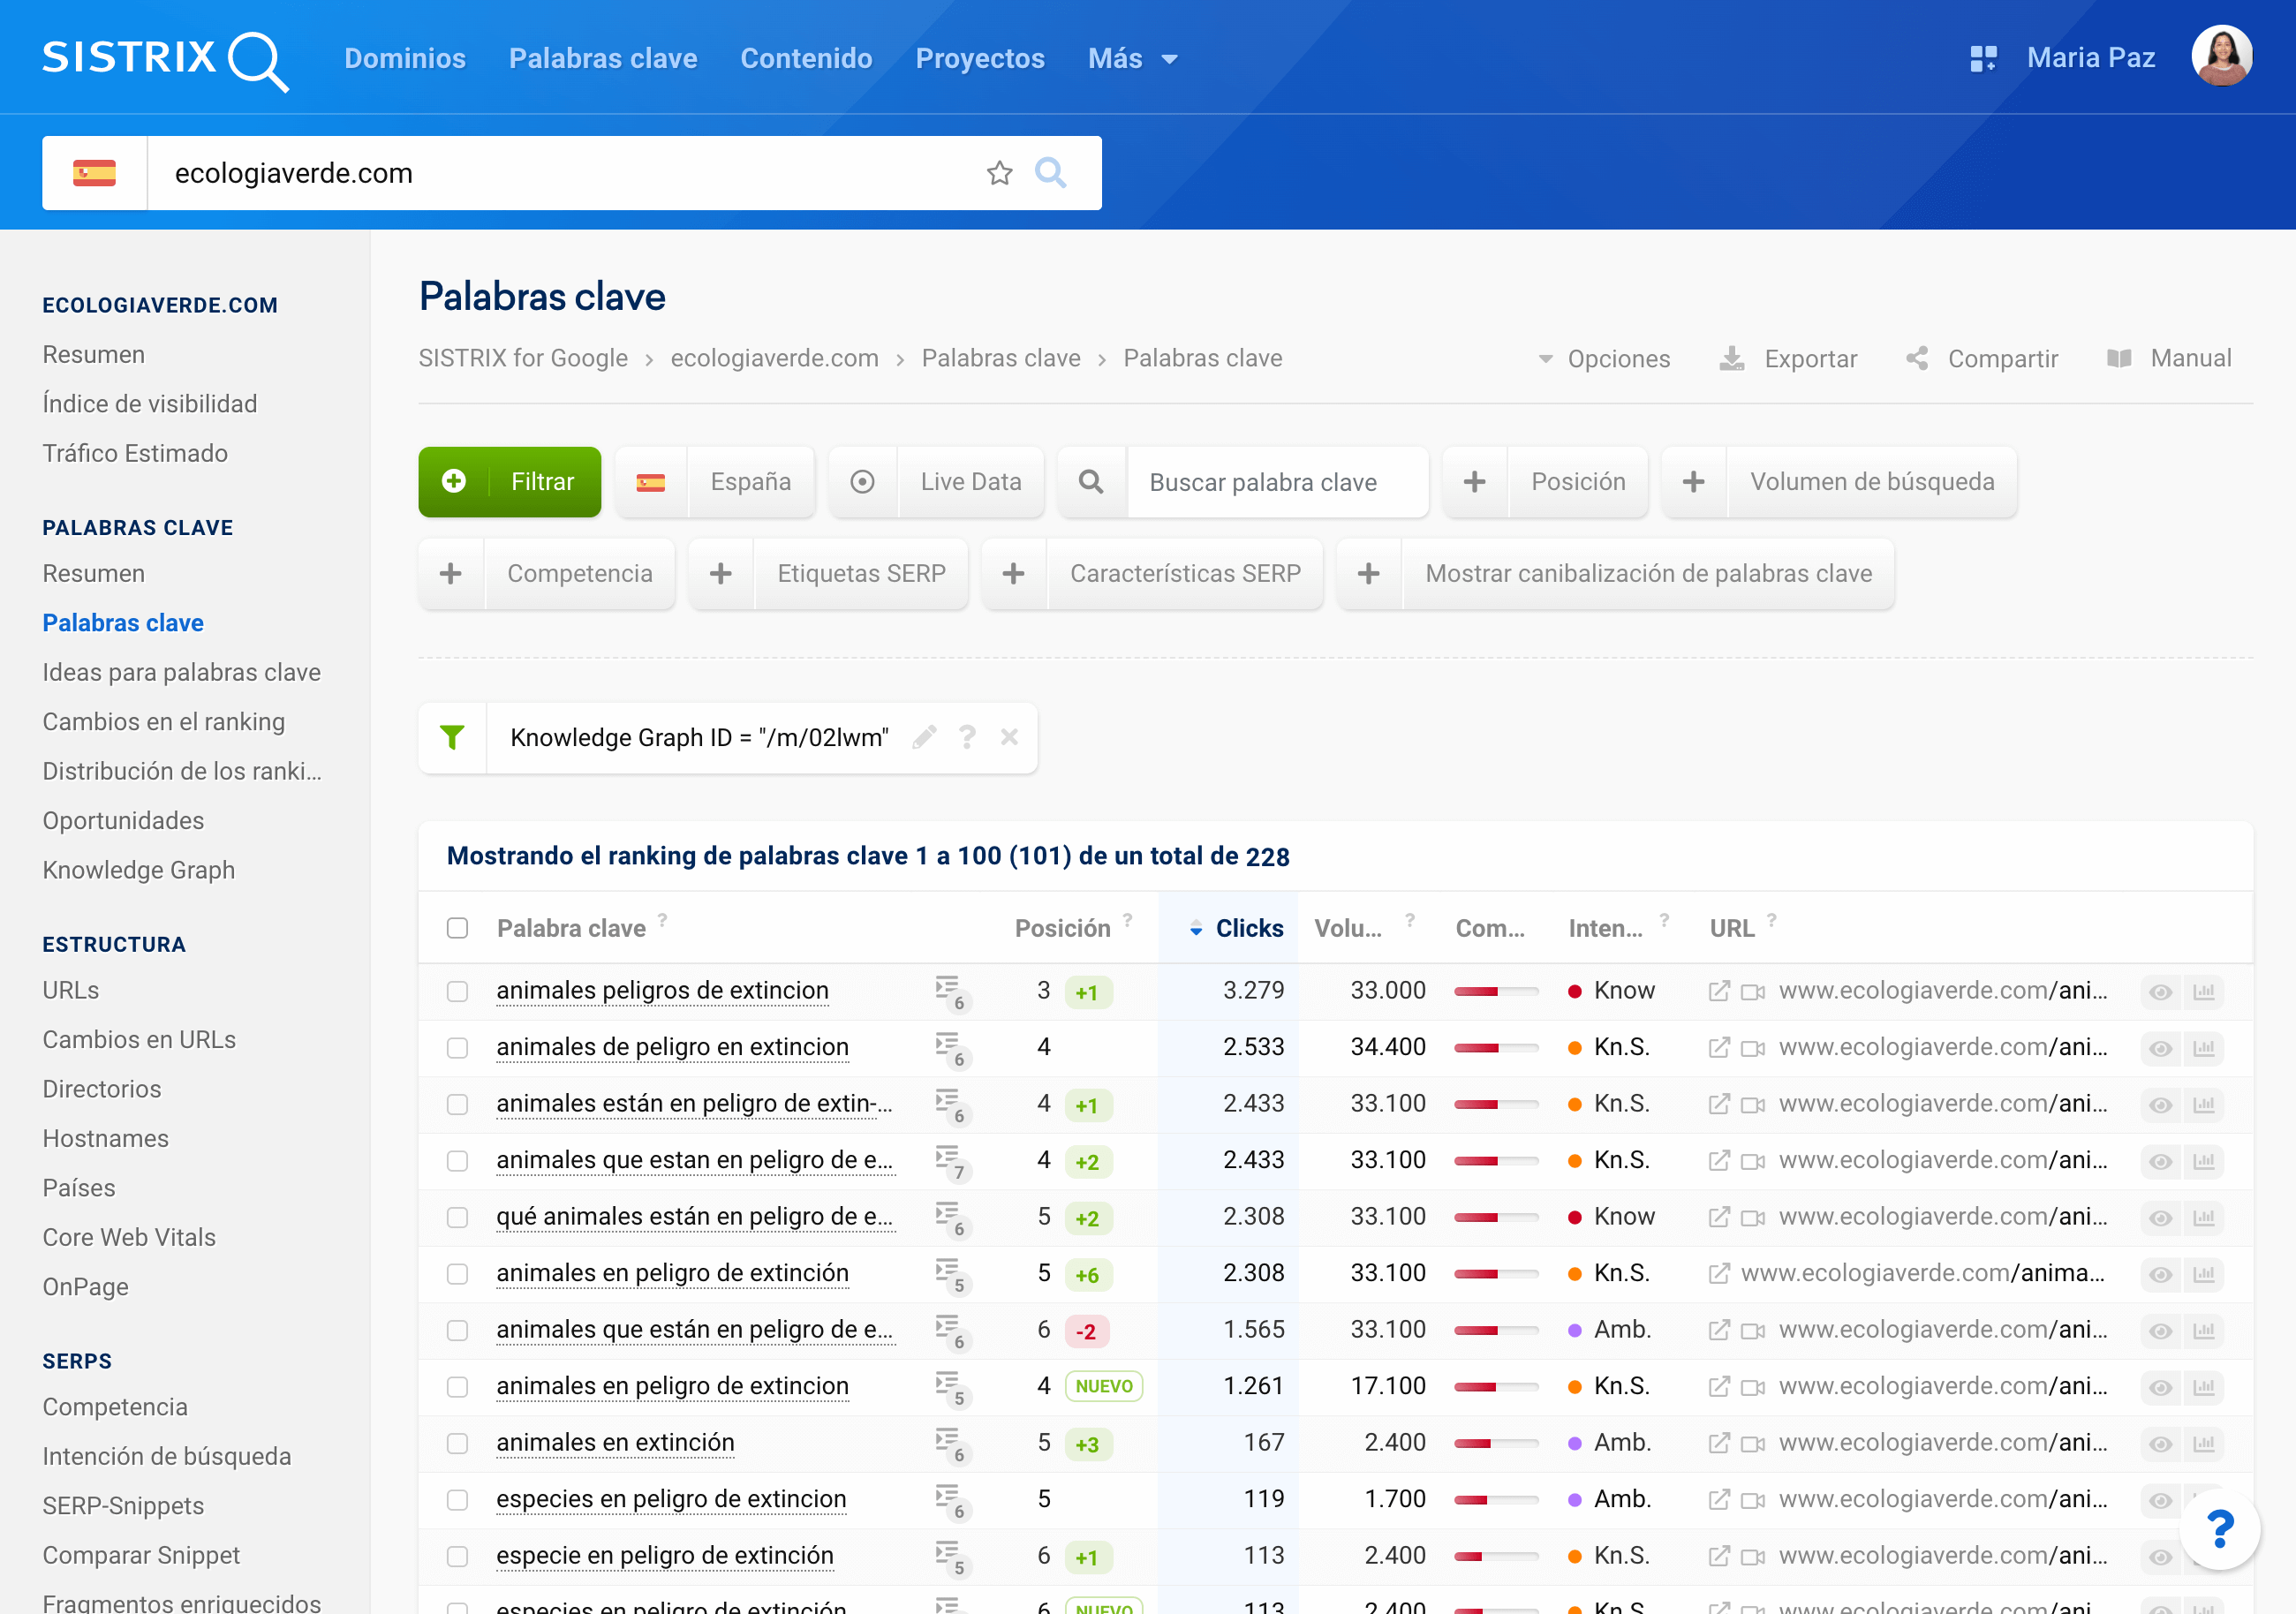Expand the Más dropdown menu
This screenshot has width=2296, height=1614.
point(1132,58)
